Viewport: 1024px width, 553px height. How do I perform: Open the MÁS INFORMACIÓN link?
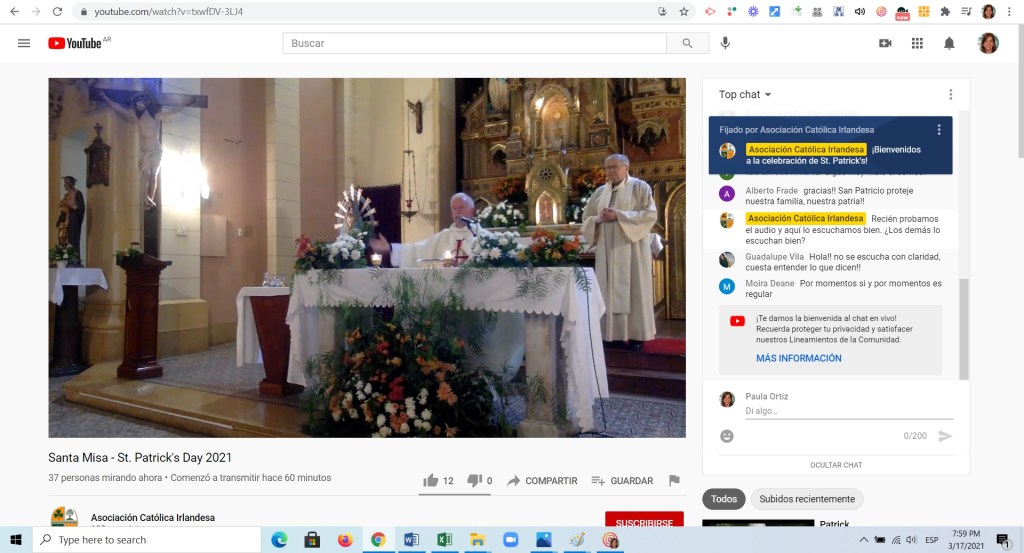coord(798,358)
